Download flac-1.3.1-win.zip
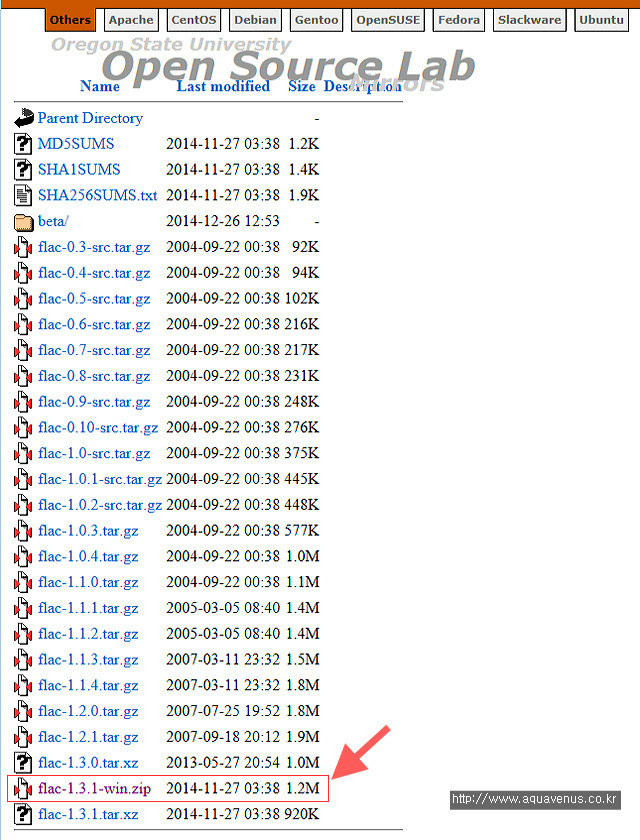Image resolution: width=640 pixels, height=840 pixels. 94,789
